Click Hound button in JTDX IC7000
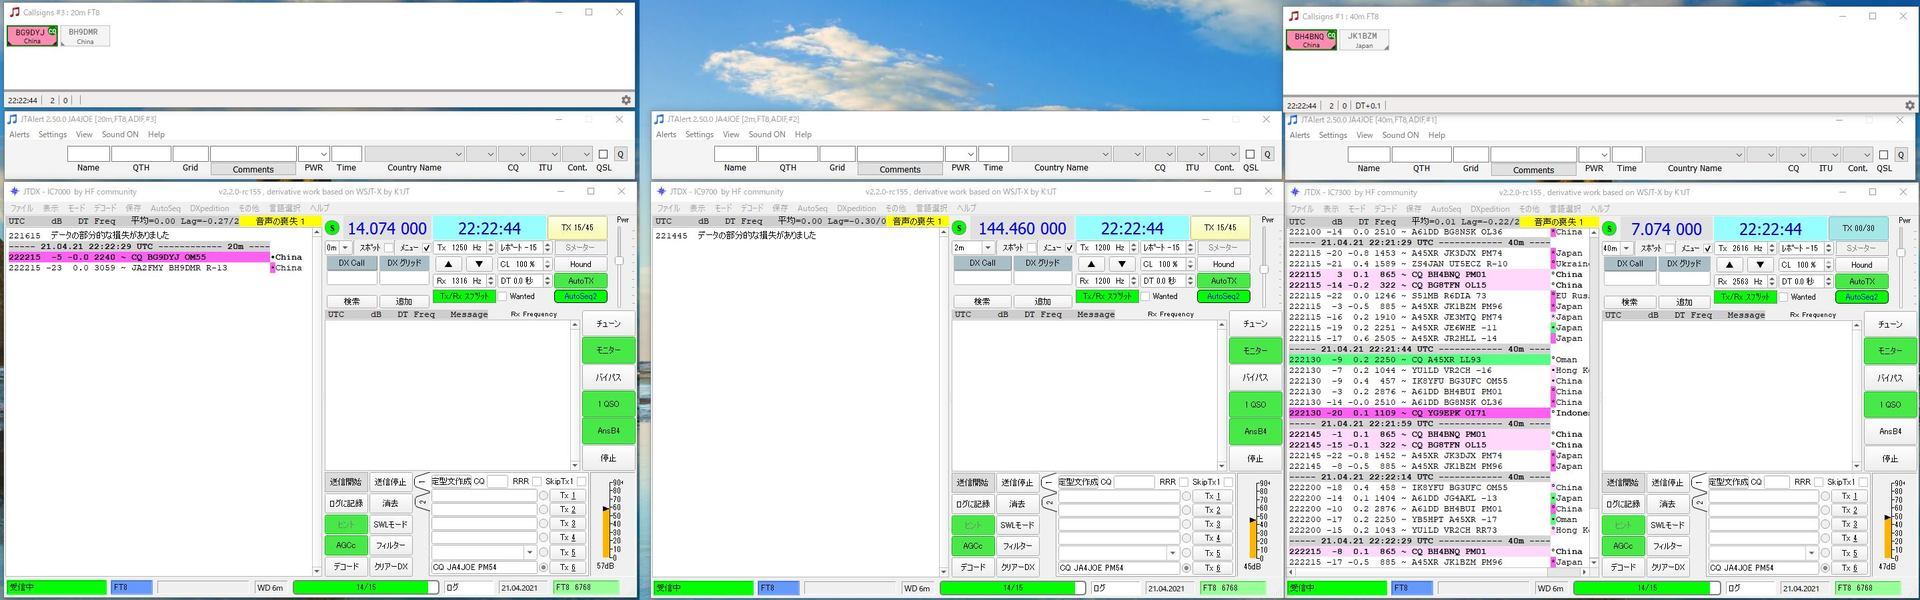This screenshot has height=600, width=1920. tap(581, 264)
